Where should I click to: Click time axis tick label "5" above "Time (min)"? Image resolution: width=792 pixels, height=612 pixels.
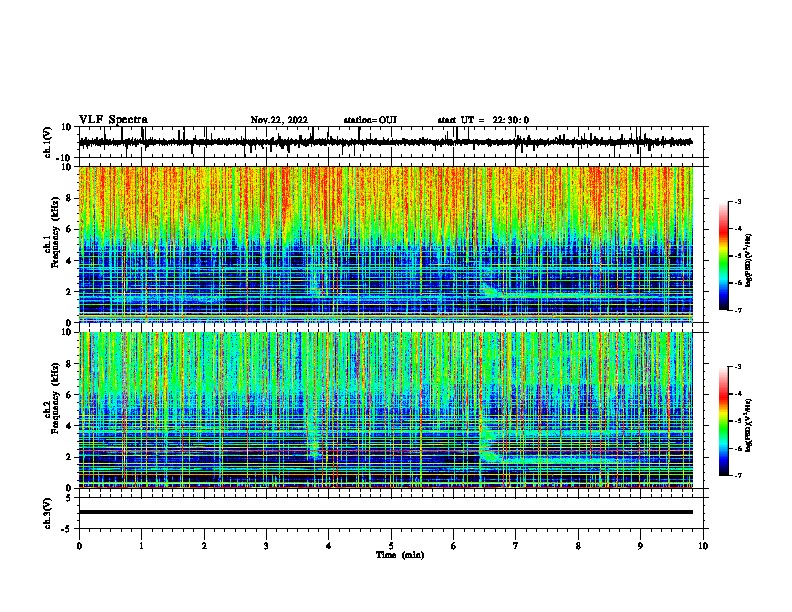pos(391,546)
